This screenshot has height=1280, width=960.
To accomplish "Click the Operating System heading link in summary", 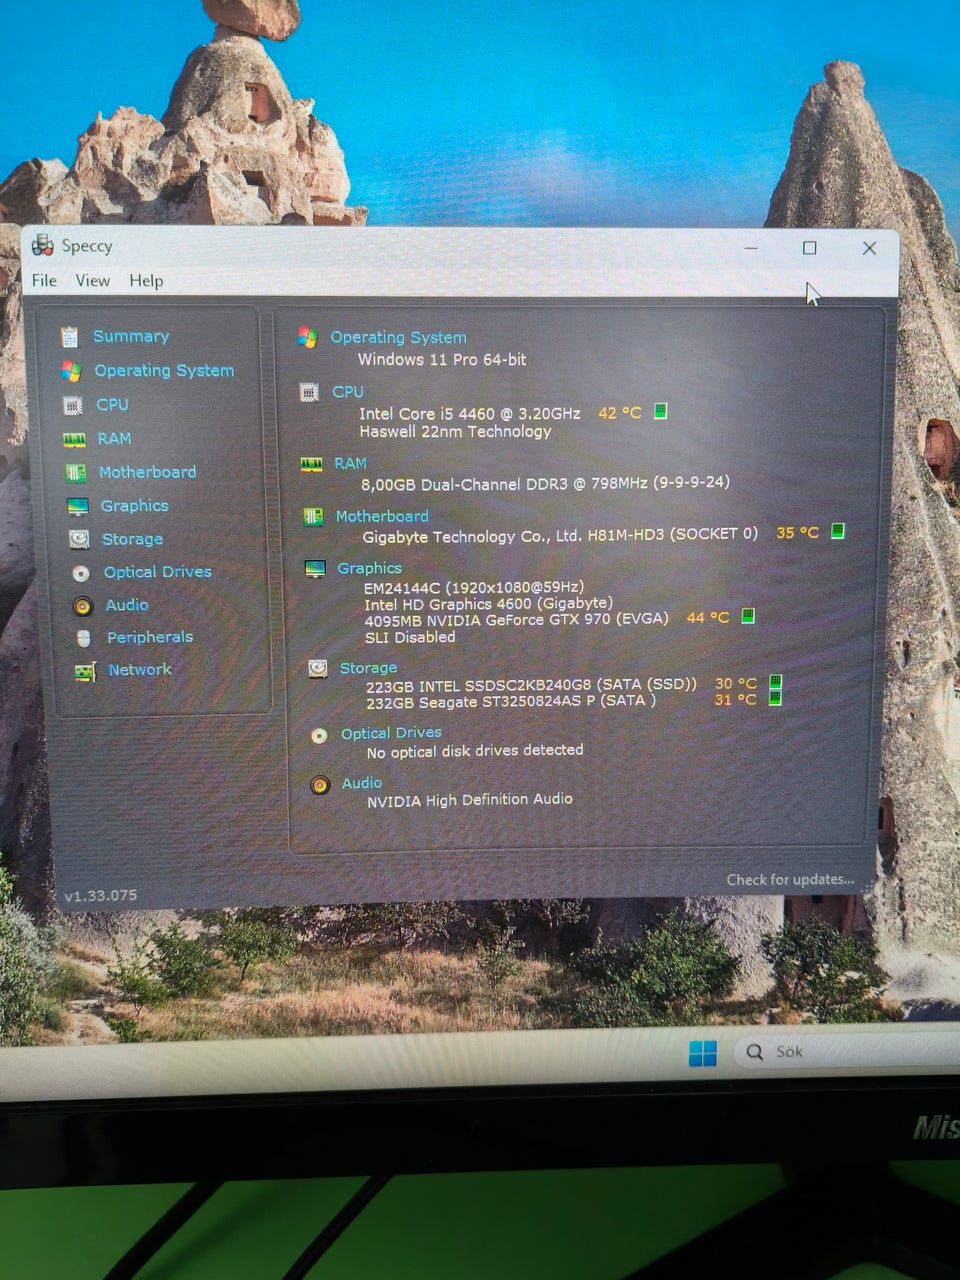I will pos(398,337).
